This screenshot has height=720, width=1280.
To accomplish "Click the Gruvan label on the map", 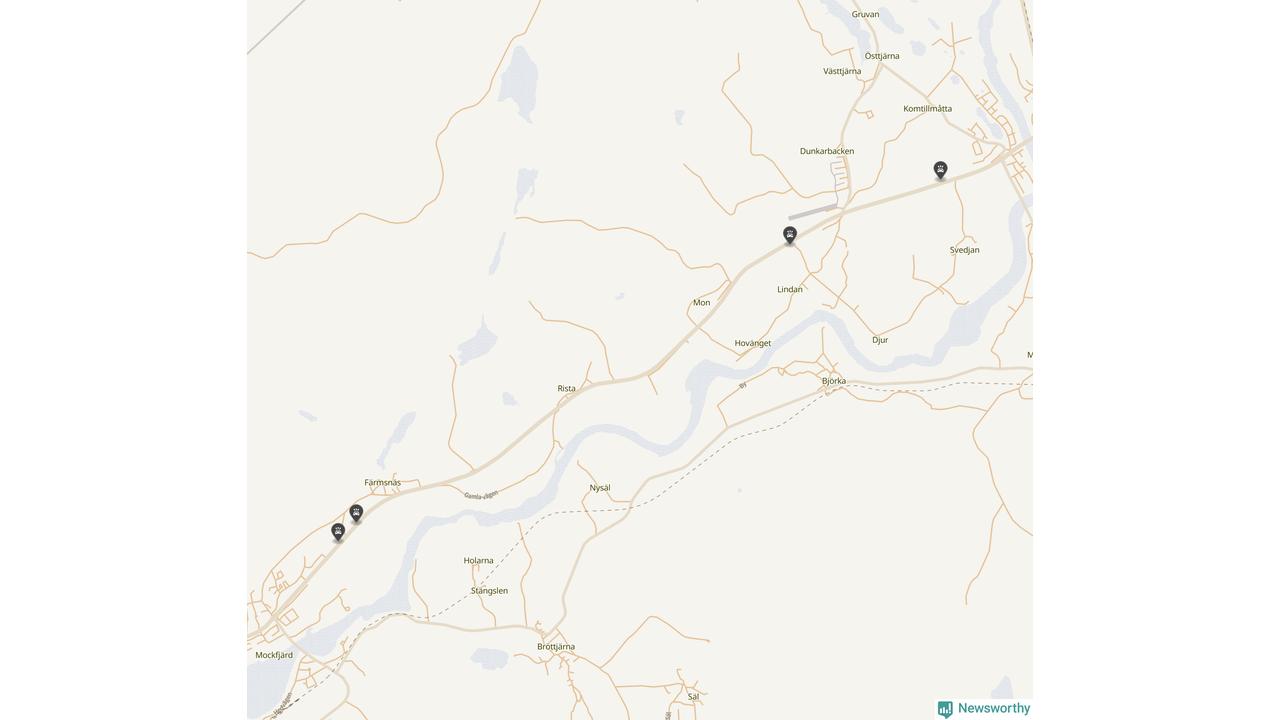I will click(866, 14).
